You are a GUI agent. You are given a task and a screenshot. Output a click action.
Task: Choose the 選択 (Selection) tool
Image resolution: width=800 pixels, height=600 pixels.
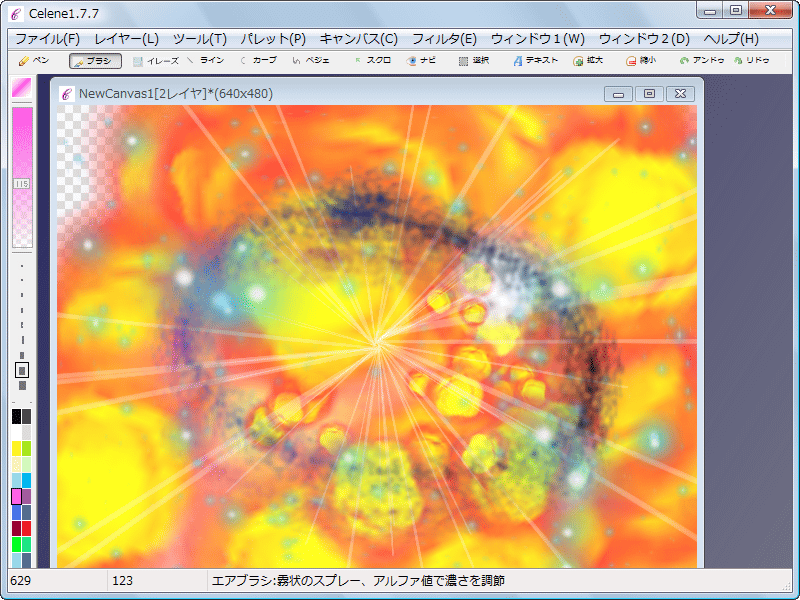[474, 61]
